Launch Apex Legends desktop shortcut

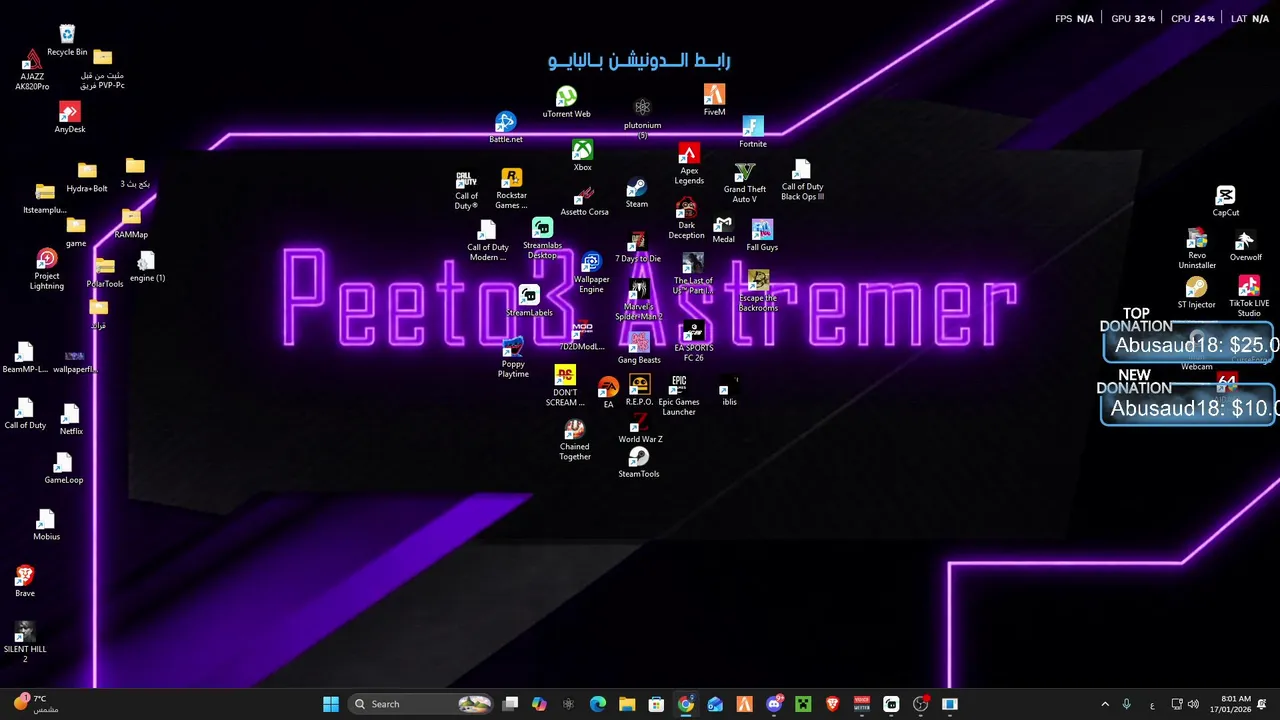coord(689,164)
